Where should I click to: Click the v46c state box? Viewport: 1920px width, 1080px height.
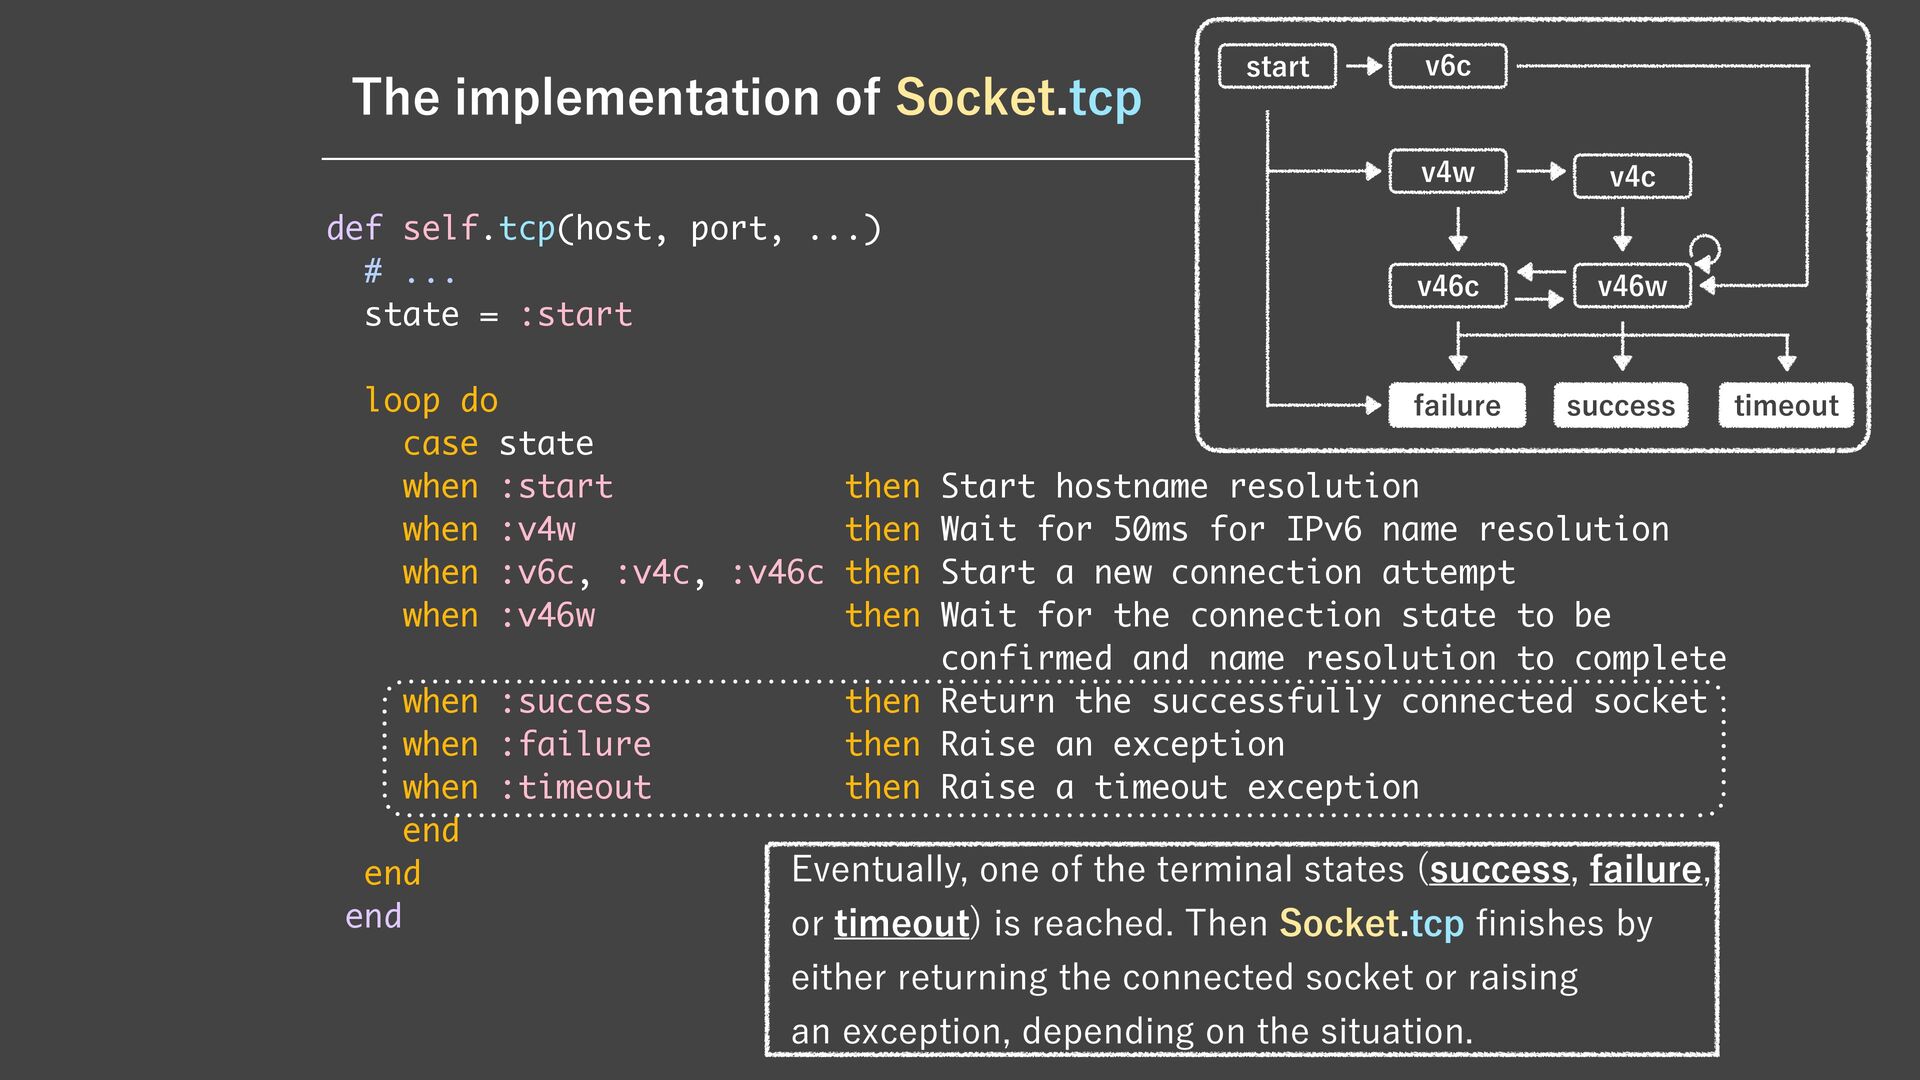pyautogui.click(x=1447, y=286)
